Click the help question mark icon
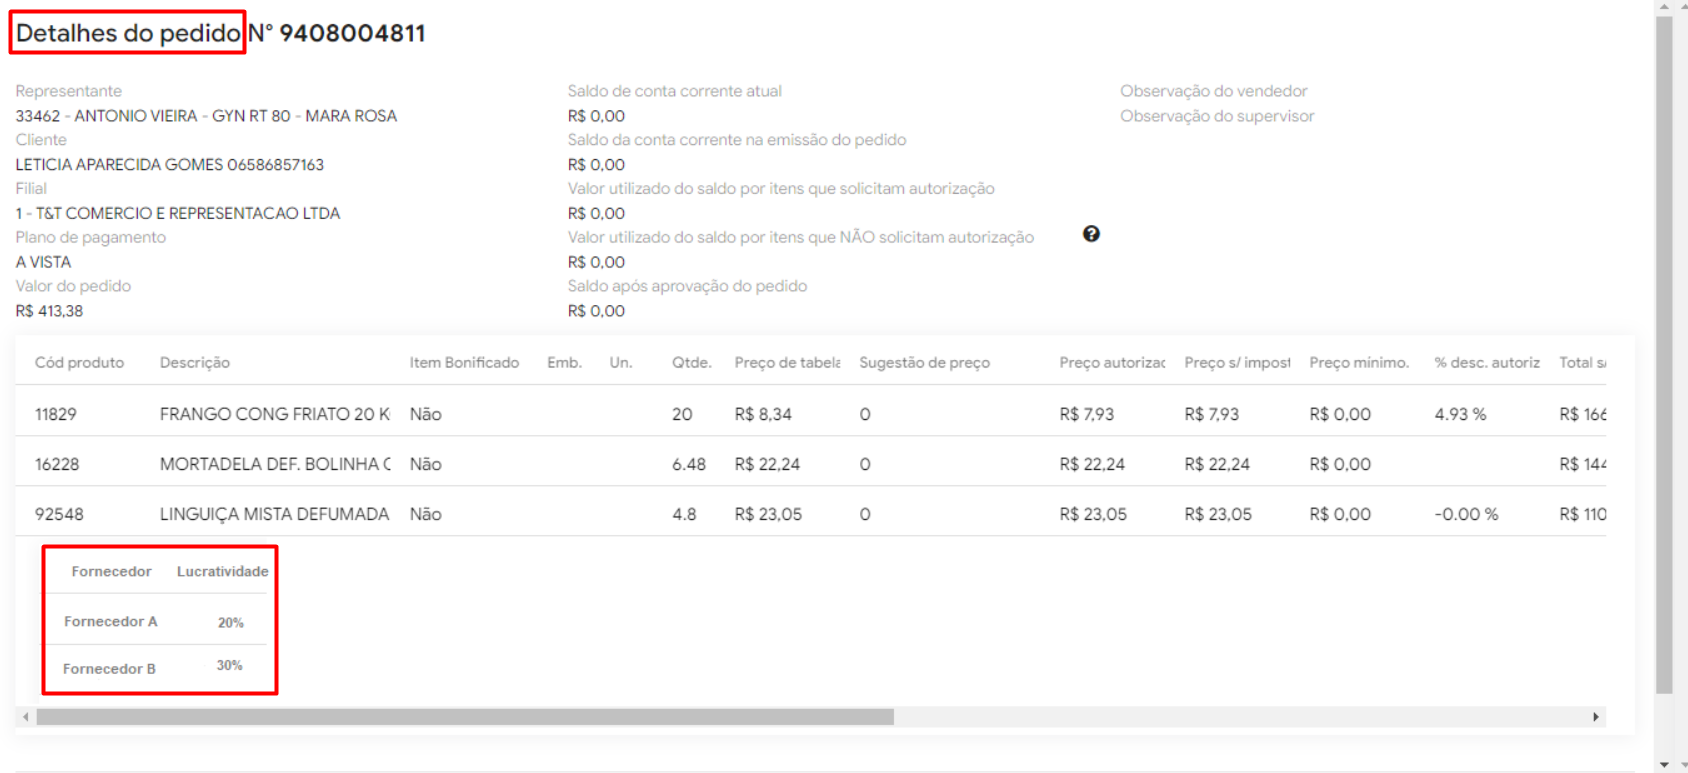This screenshot has width=1688, height=773. point(1091,234)
